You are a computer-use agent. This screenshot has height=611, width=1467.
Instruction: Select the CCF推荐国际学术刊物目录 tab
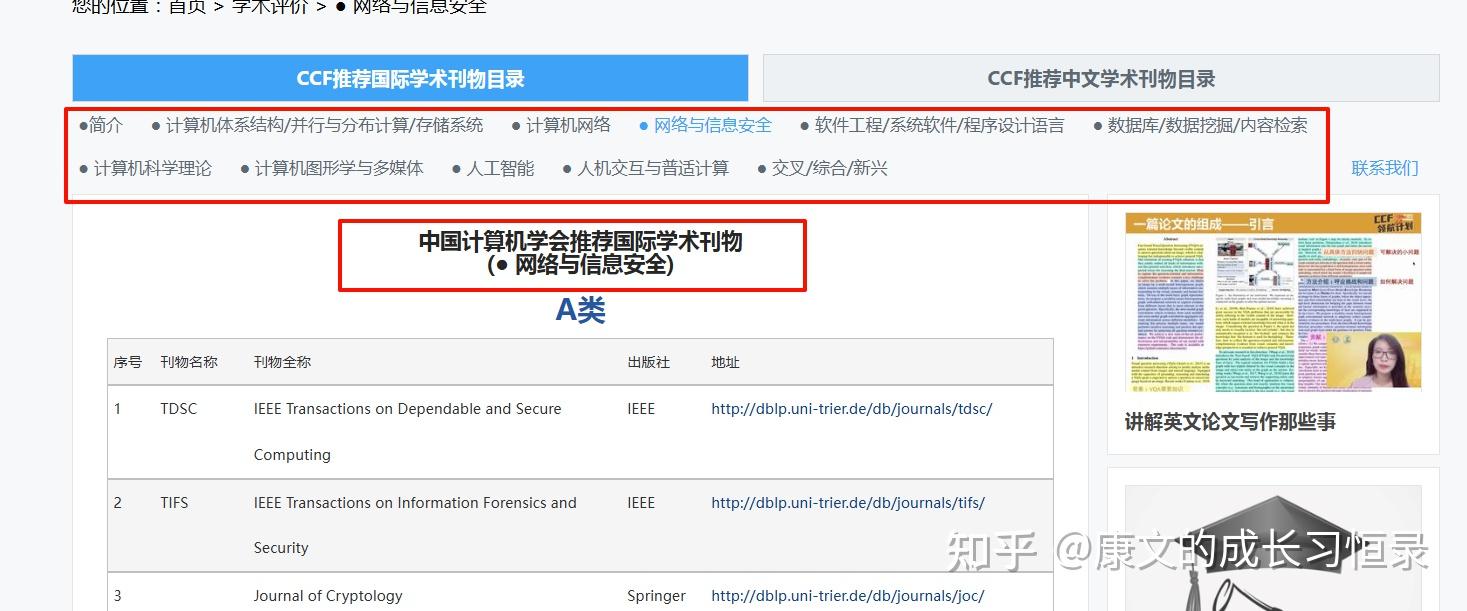tap(410, 77)
